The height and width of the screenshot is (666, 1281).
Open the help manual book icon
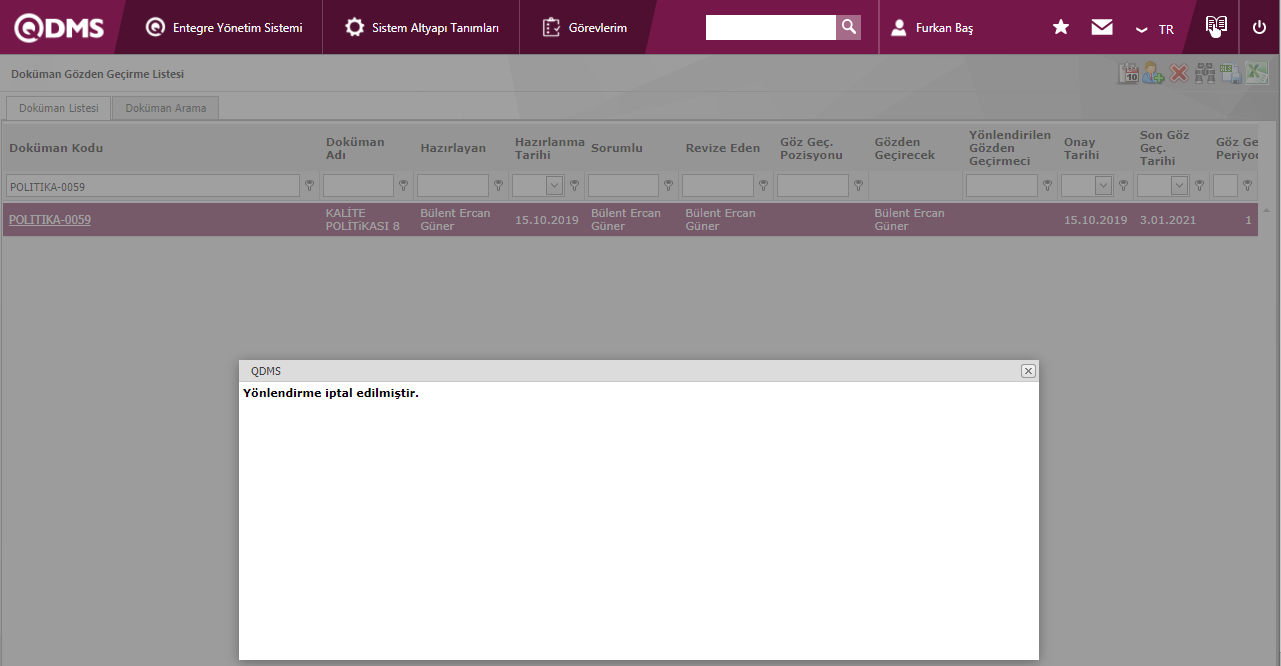(x=1216, y=27)
